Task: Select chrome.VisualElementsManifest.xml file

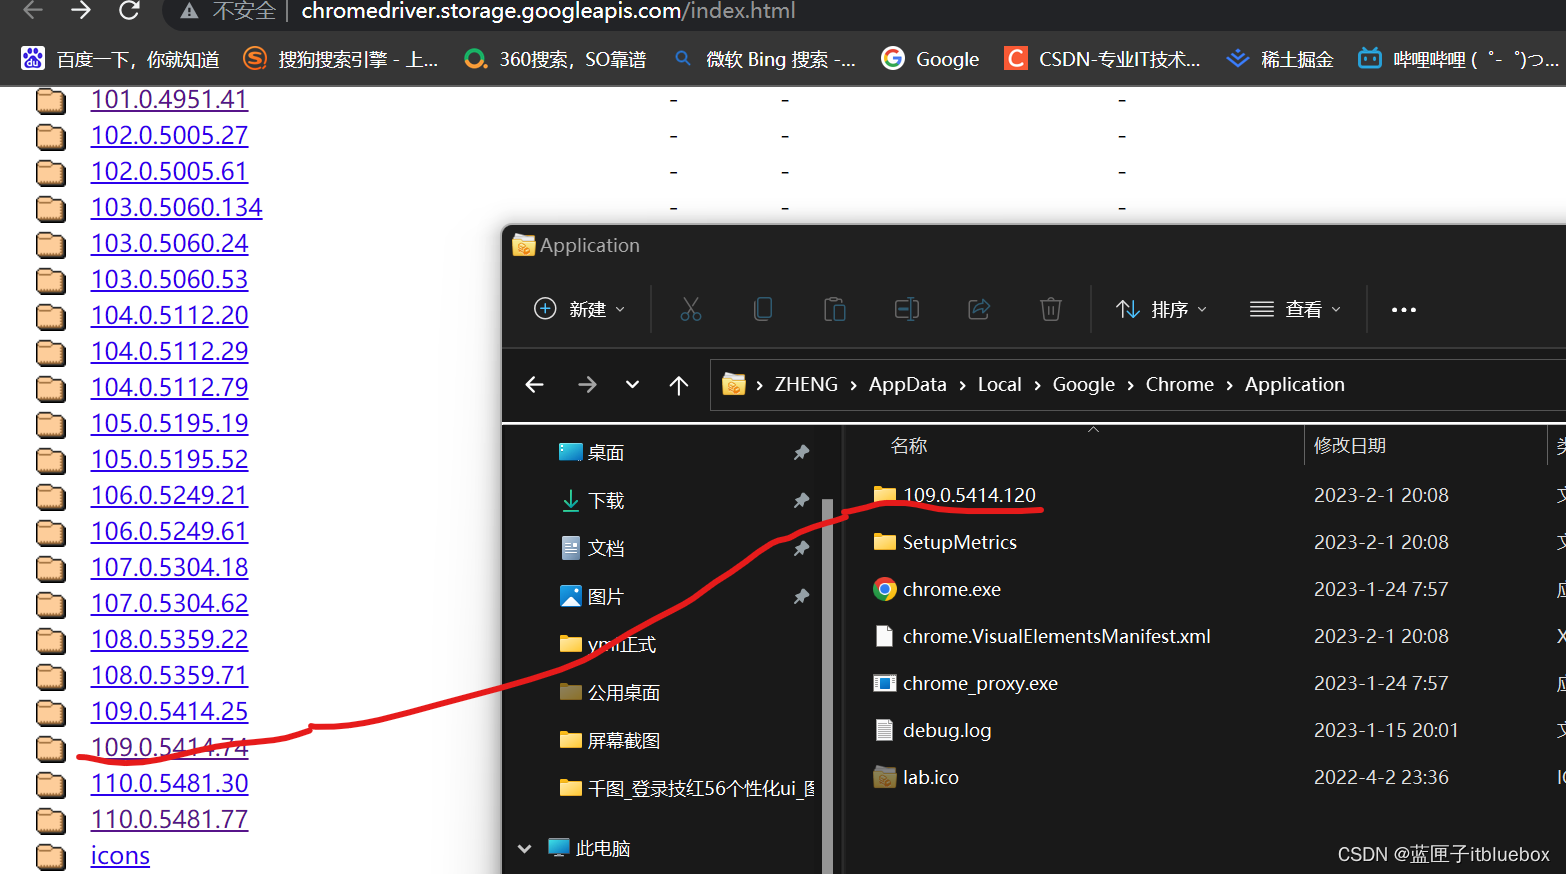Action: 1042,636
